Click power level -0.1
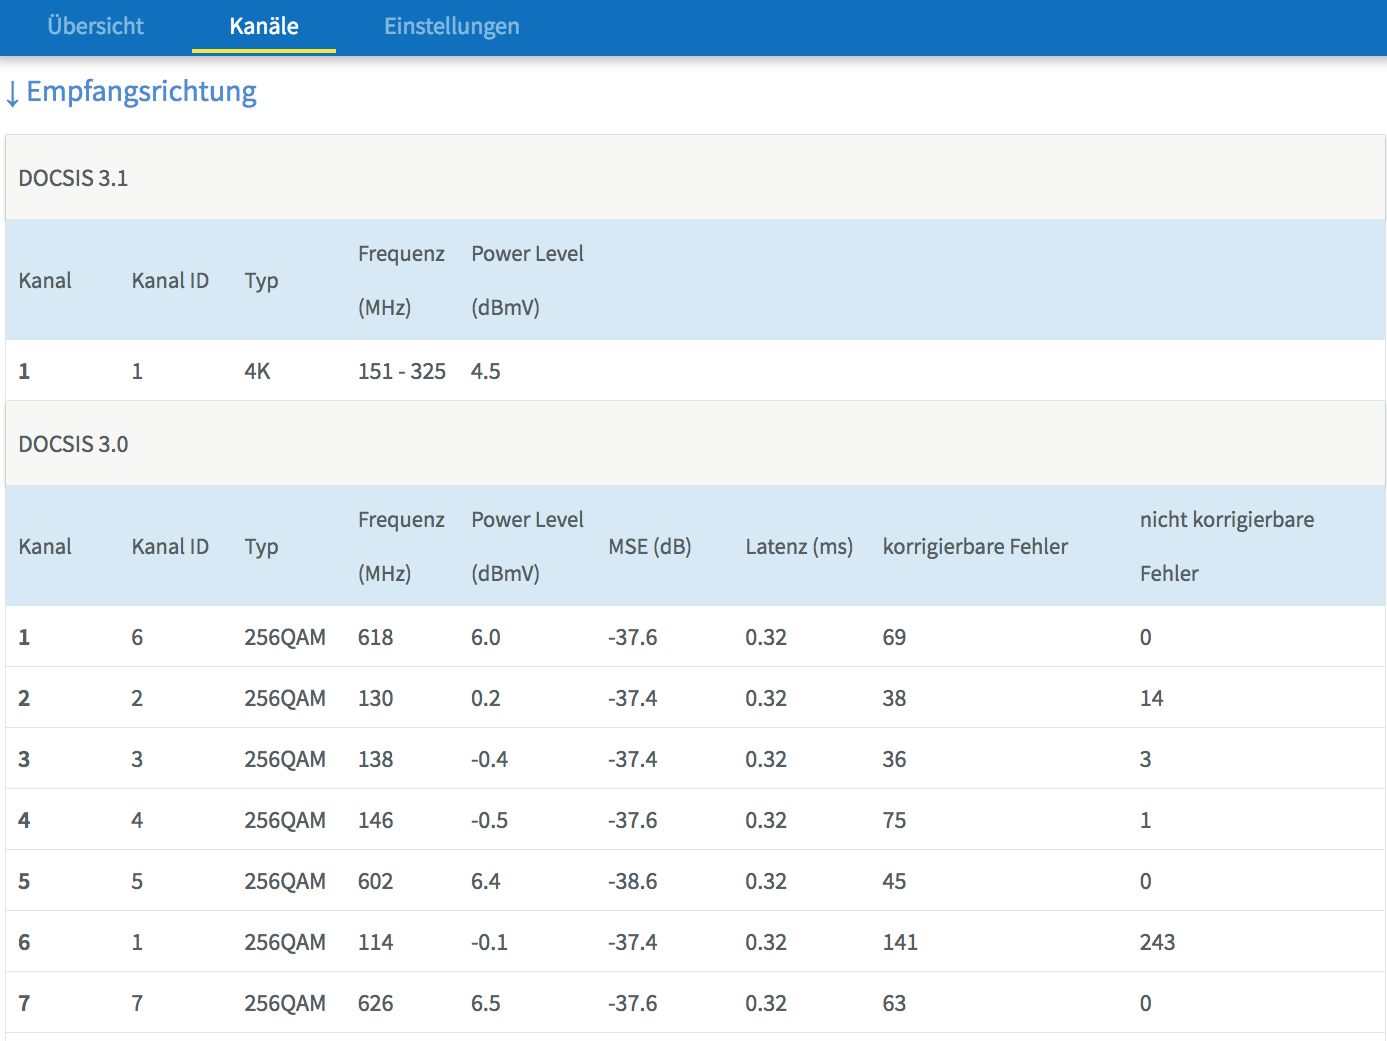 tap(490, 942)
